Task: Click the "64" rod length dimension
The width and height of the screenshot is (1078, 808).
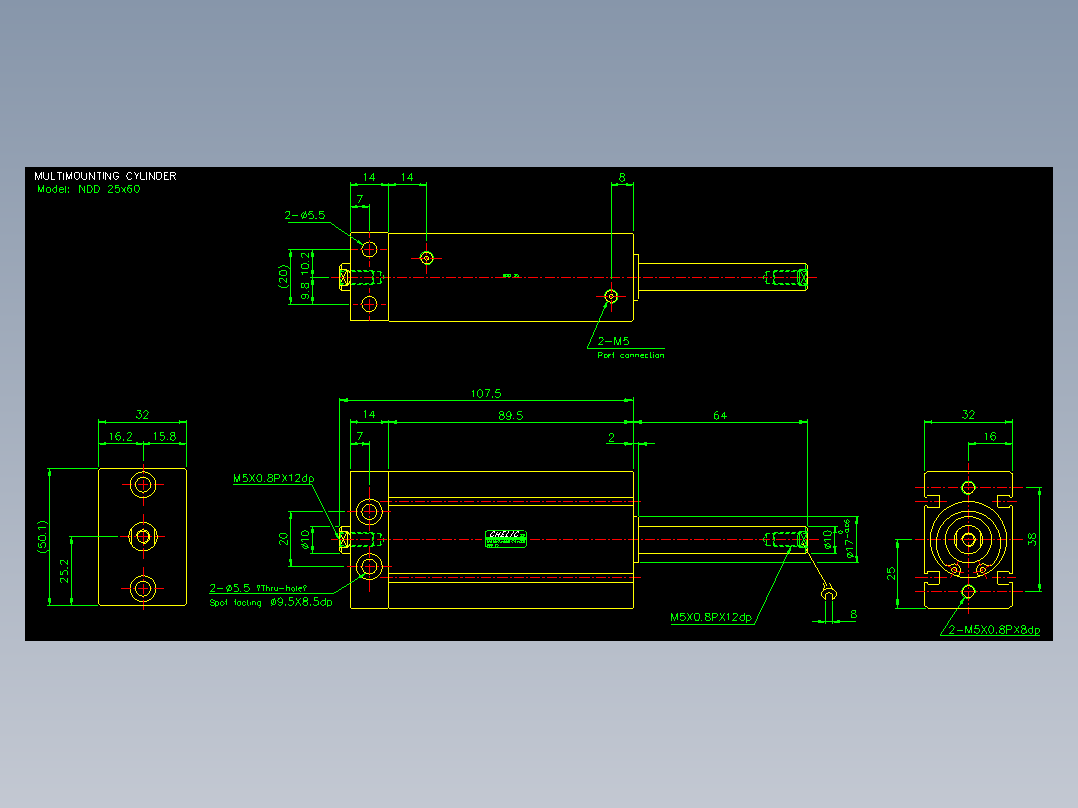Action: pos(720,415)
